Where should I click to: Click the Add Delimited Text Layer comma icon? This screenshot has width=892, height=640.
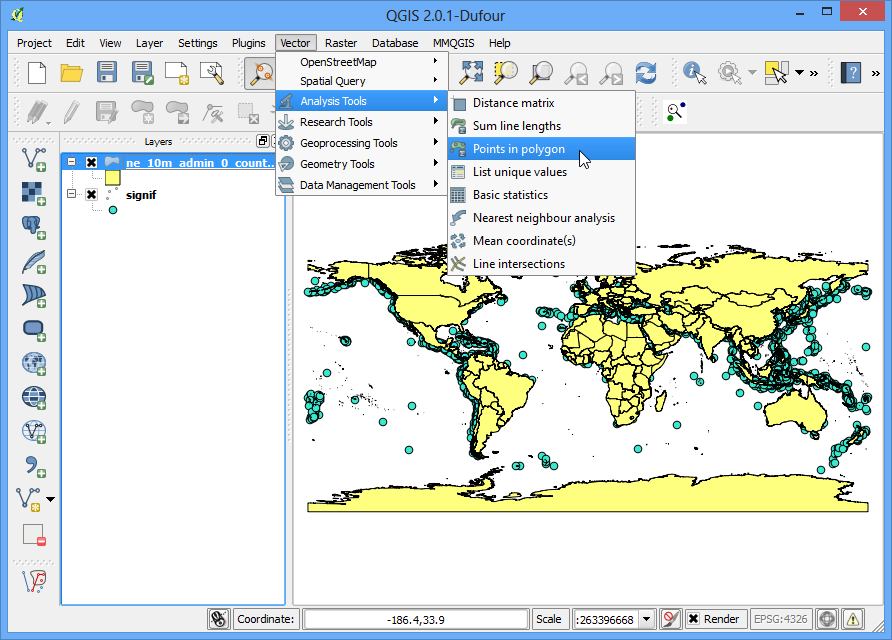pyautogui.click(x=35, y=466)
